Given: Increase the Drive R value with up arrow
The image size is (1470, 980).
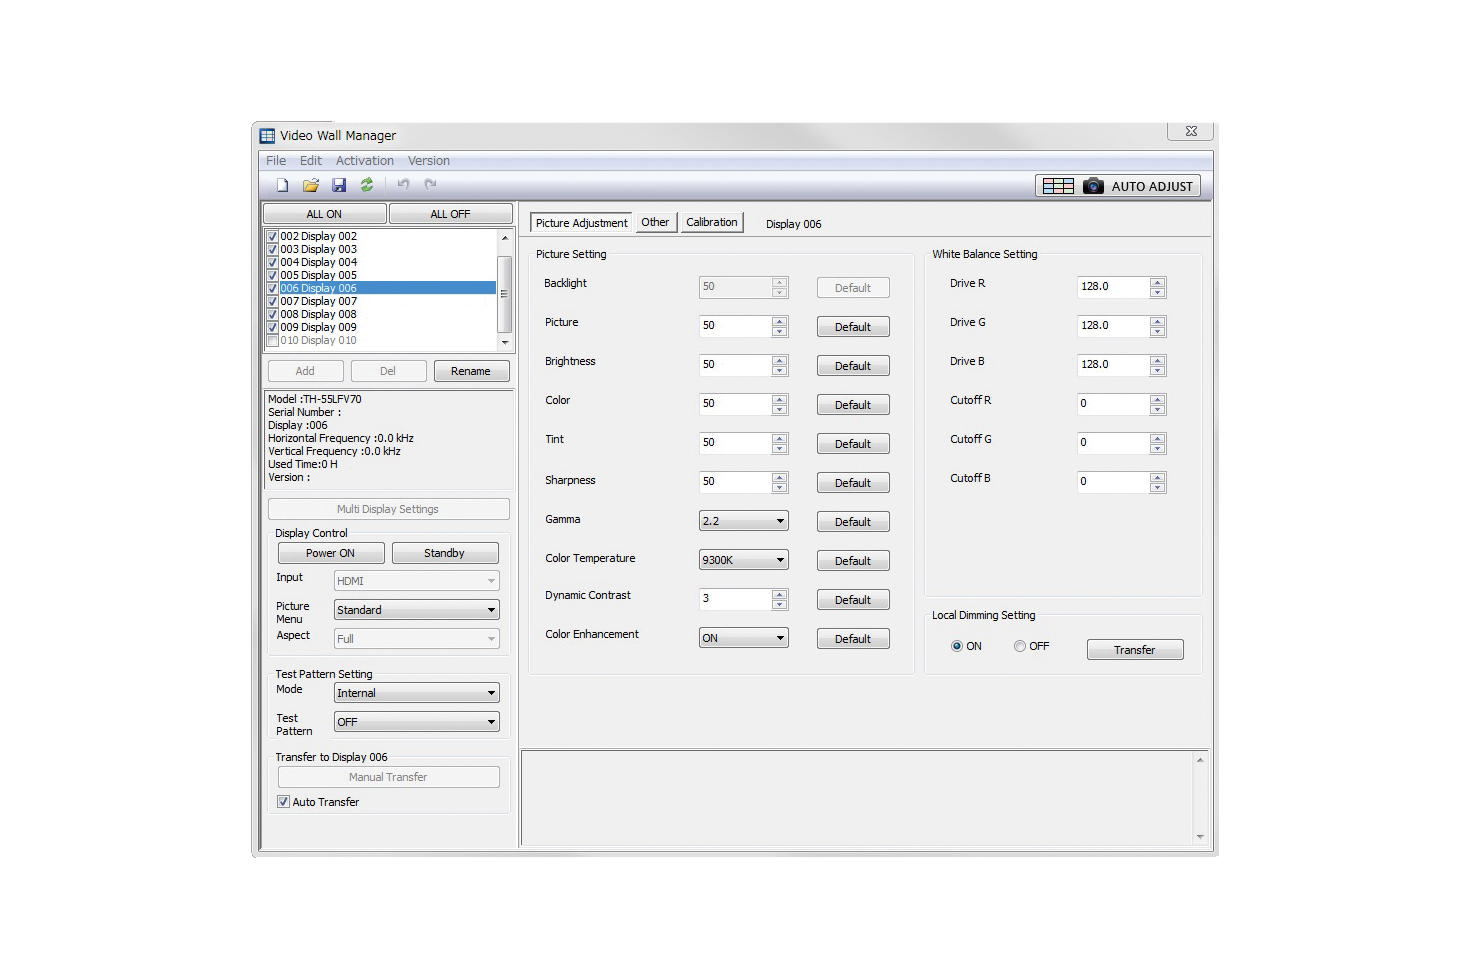Looking at the screenshot, I should point(1157,282).
